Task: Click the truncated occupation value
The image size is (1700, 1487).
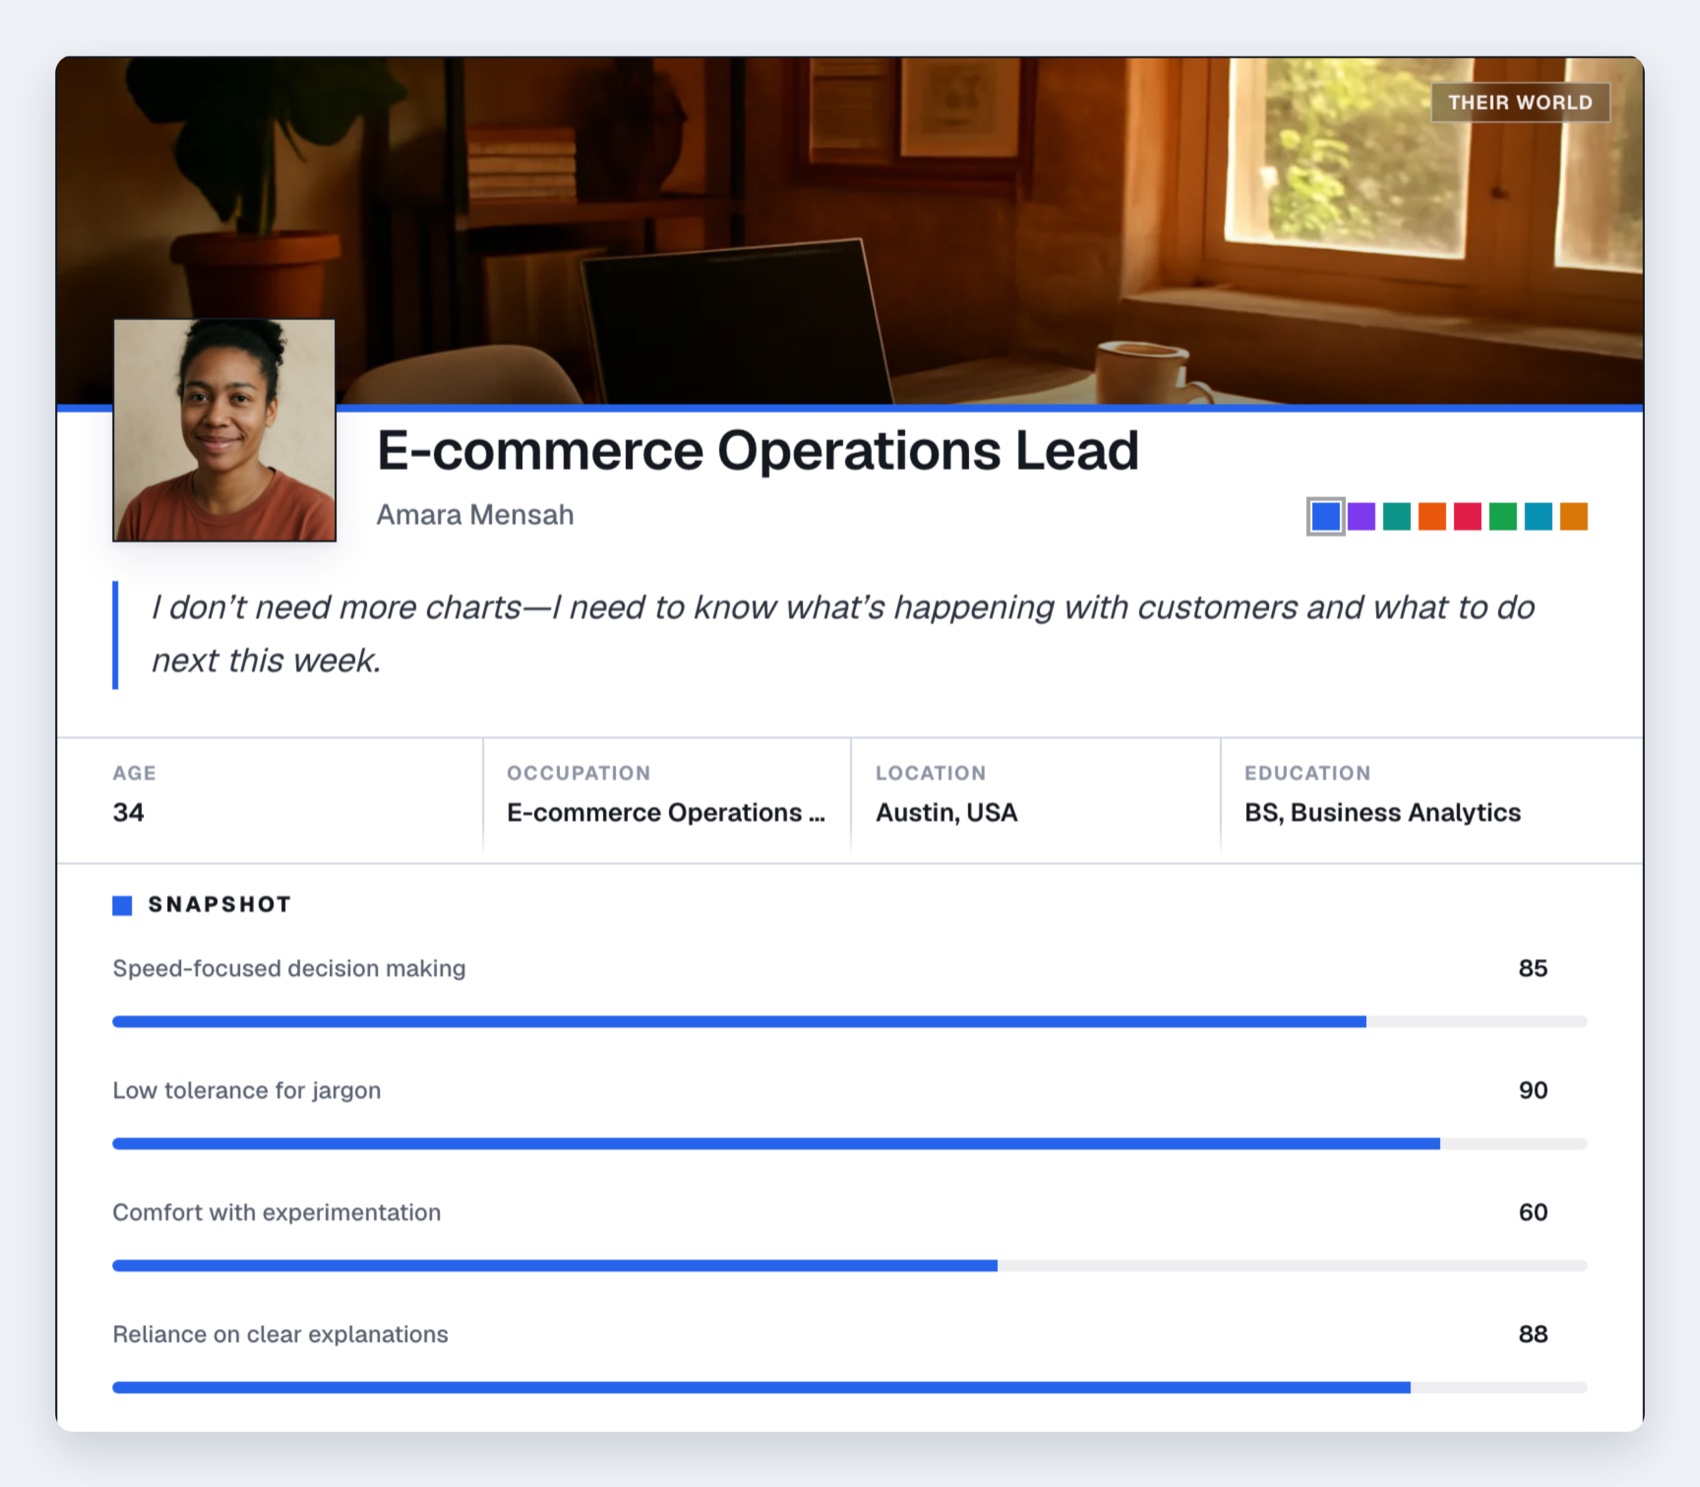Action: [666, 812]
